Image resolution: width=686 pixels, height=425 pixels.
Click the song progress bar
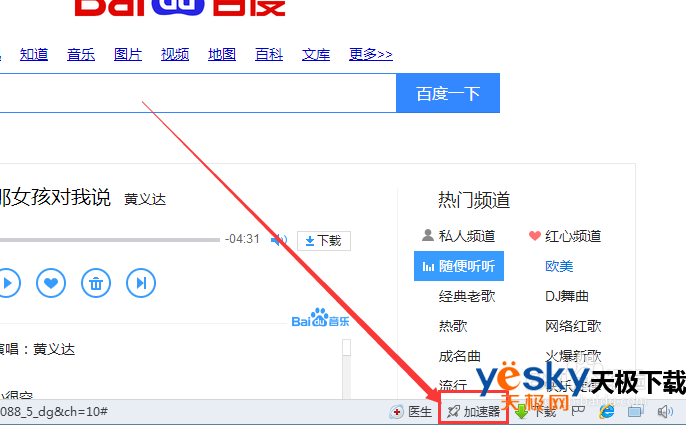pos(110,240)
